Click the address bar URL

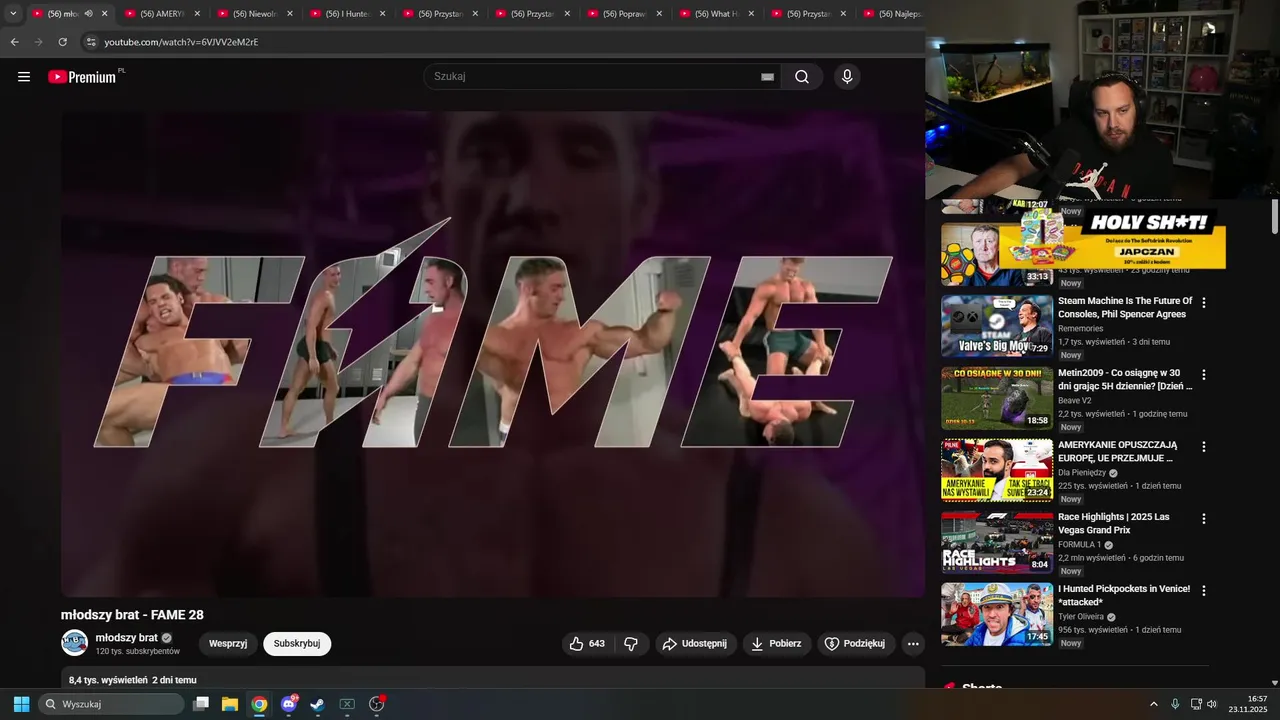click(x=181, y=42)
